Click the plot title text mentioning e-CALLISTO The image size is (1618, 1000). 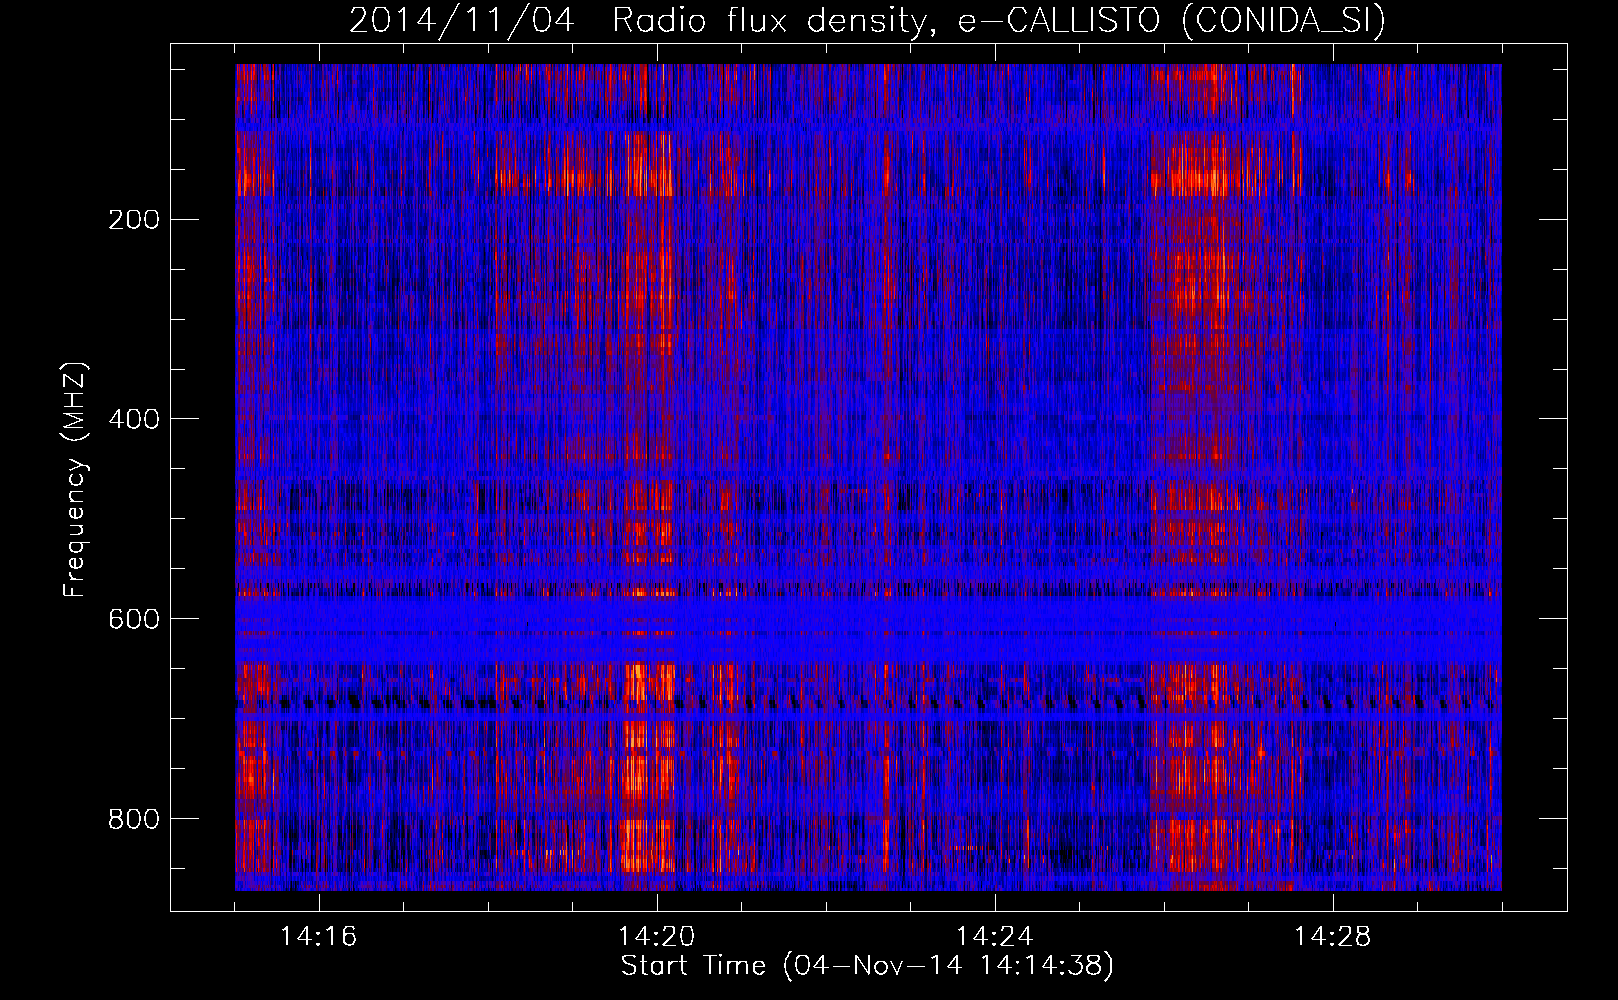867,20
